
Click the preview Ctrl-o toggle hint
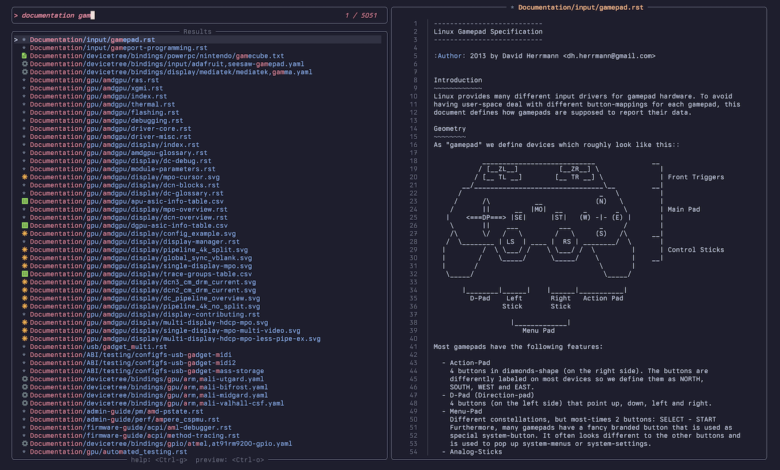pos(229,460)
